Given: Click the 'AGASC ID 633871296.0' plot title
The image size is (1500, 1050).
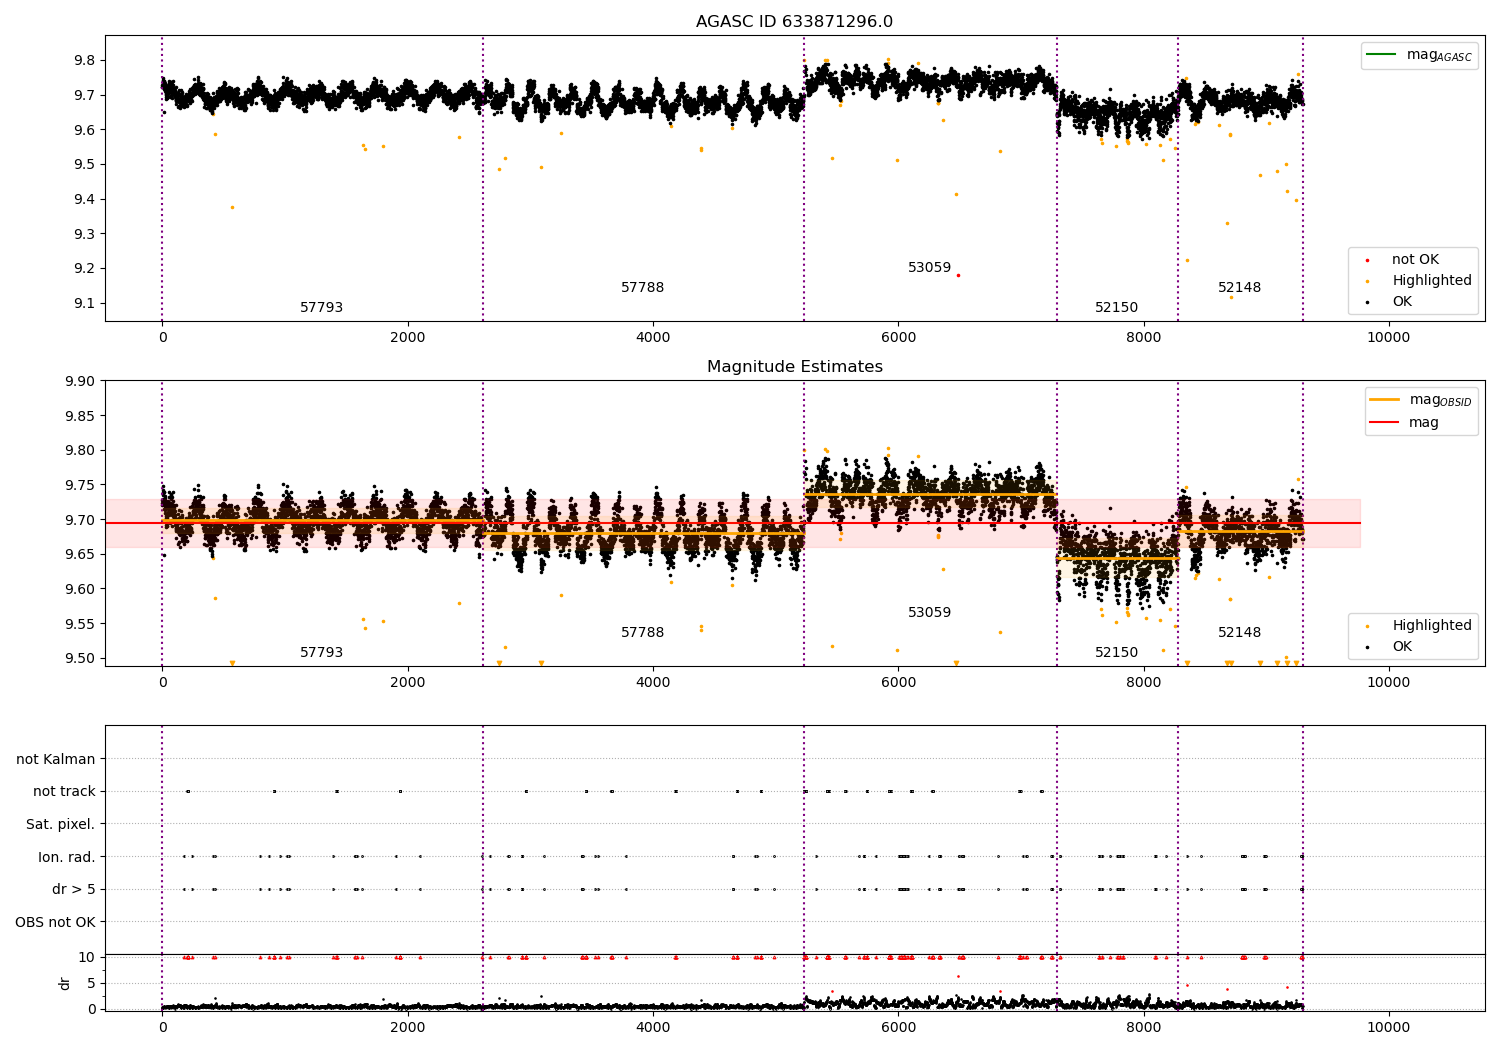Looking at the screenshot, I should 794,22.
